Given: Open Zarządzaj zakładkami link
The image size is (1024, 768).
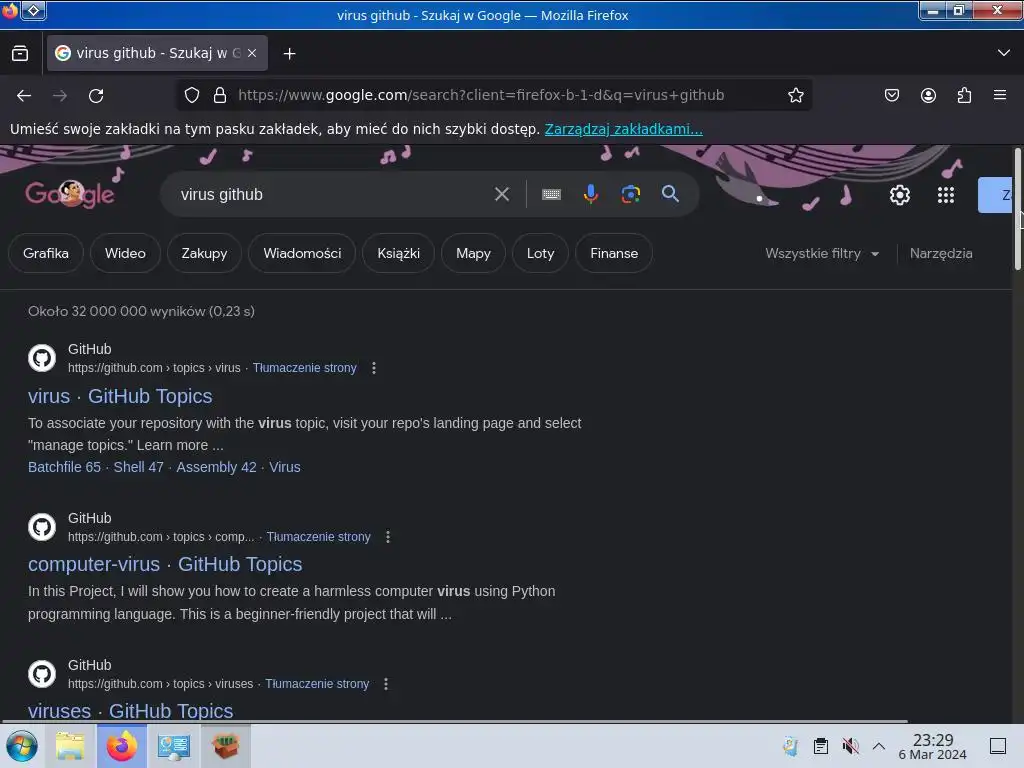Looking at the screenshot, I should click(x=624, y=129).
